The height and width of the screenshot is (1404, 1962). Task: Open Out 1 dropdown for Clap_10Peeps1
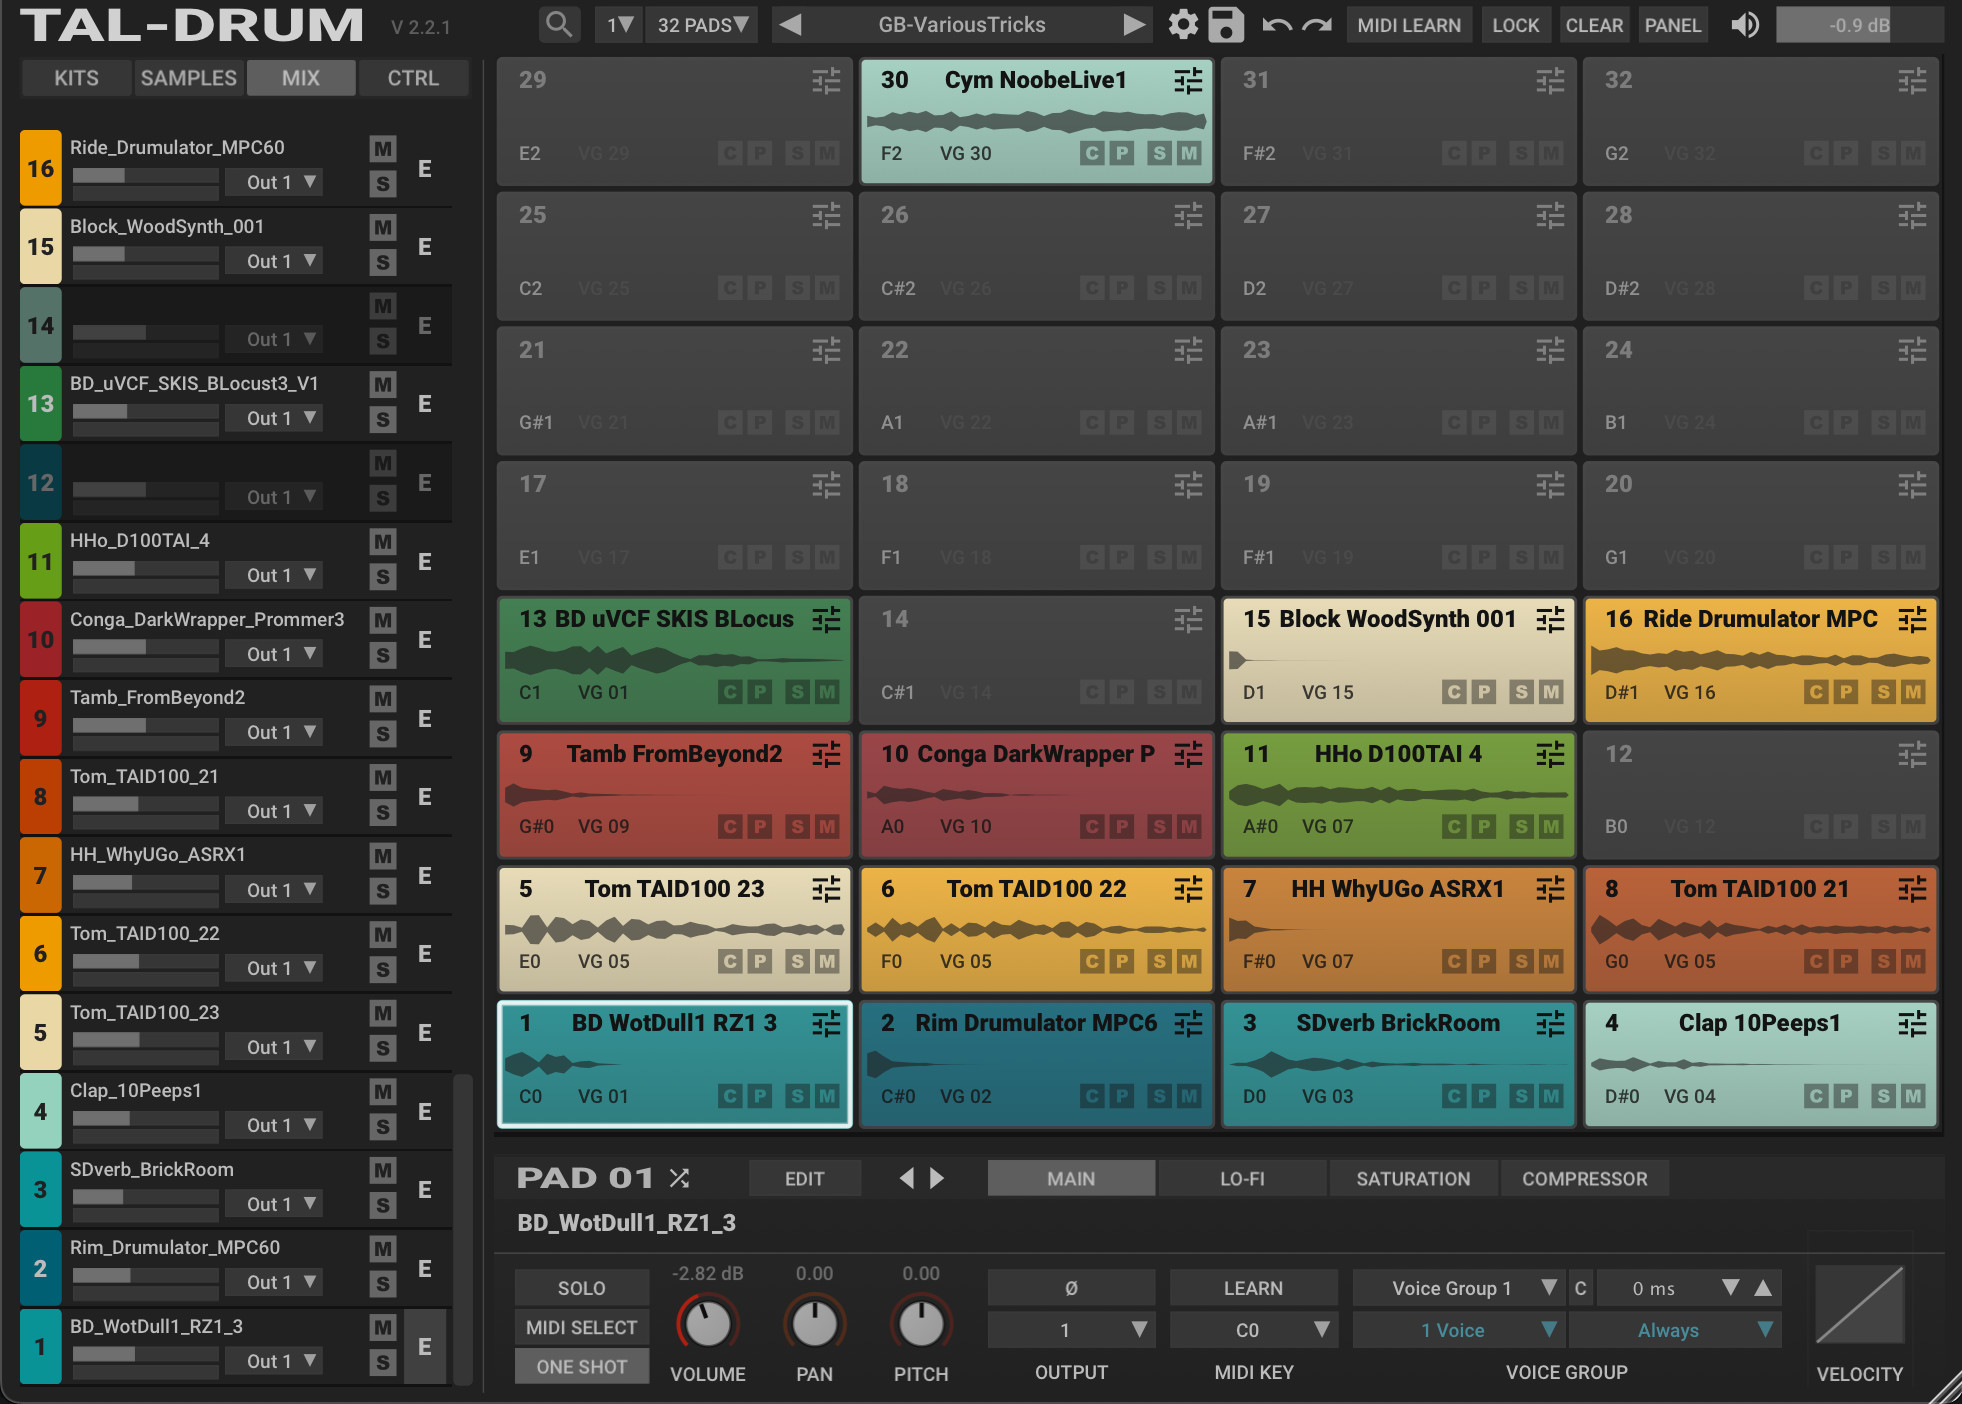click(273, 1125)
